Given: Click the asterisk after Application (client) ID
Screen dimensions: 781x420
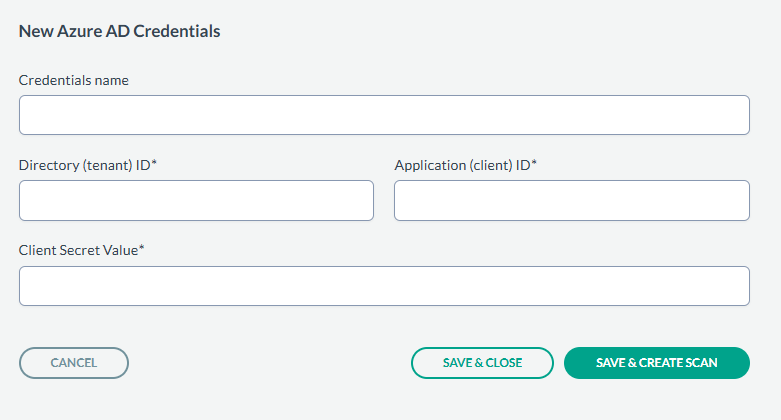Looking at the screenshot, I should coord(535,164).
